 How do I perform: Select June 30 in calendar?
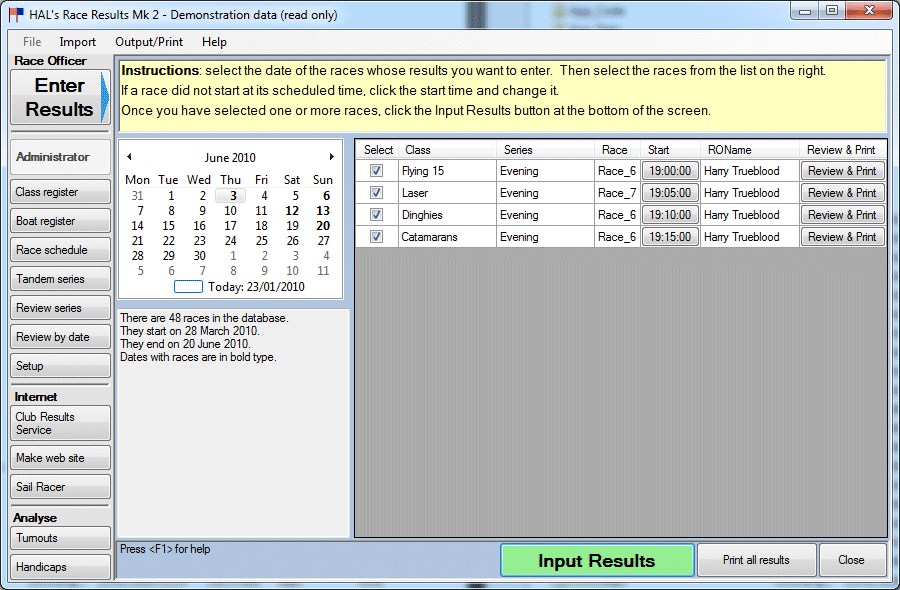click(199, 255)
